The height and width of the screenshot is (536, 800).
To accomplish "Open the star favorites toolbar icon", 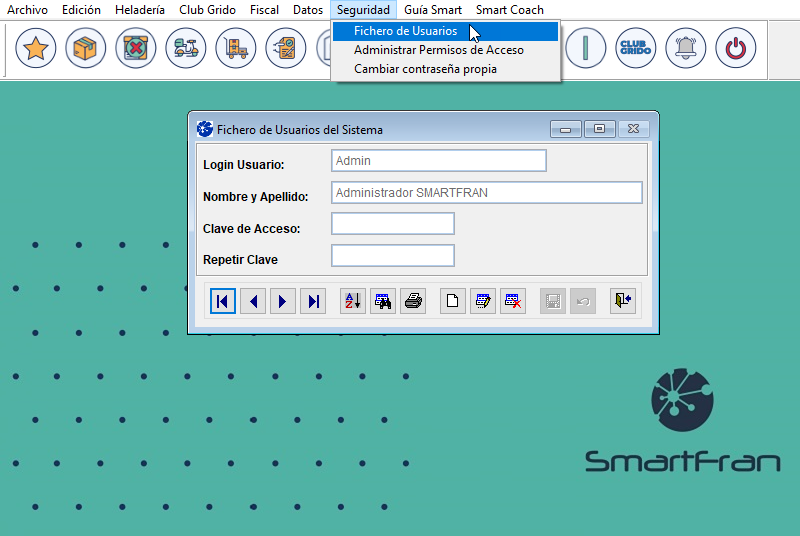I will 36,48.
